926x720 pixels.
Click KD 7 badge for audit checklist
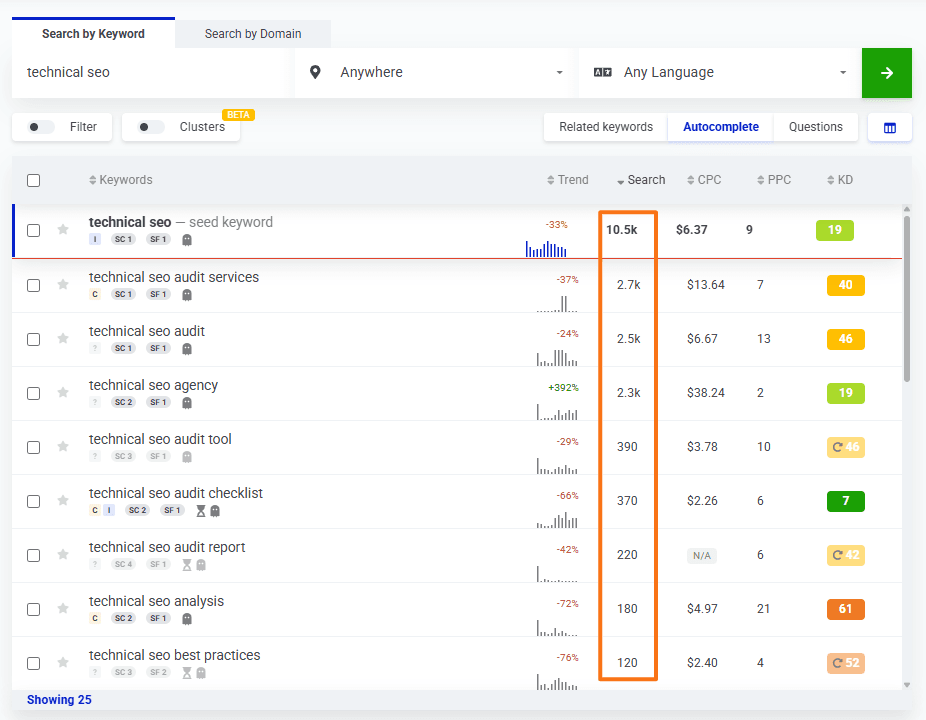click(x=846, y=501)
